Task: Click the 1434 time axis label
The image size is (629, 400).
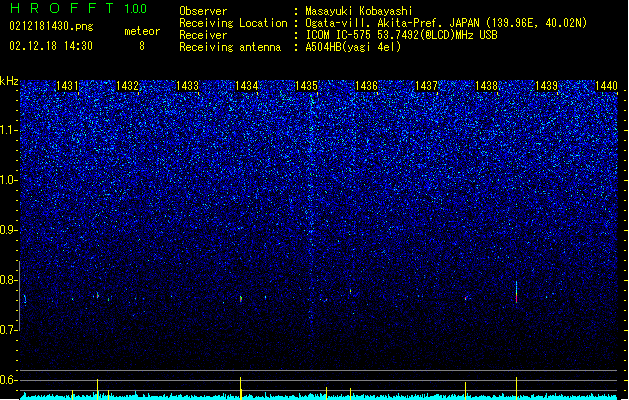Action: click(x=246, y=86)
